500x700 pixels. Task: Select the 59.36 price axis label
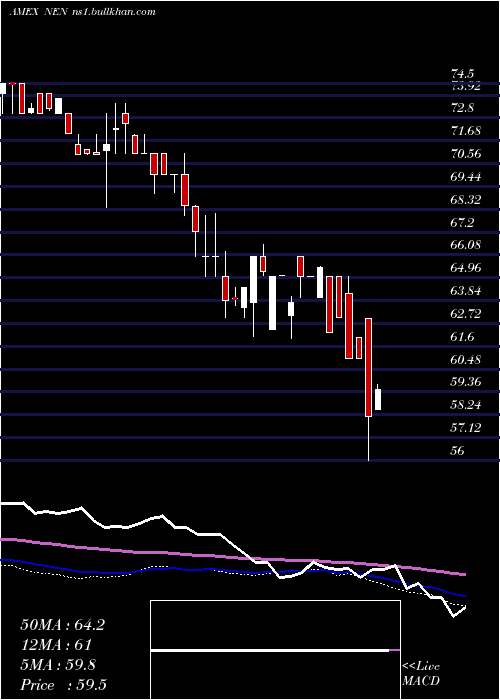click(x=466, y=382)
